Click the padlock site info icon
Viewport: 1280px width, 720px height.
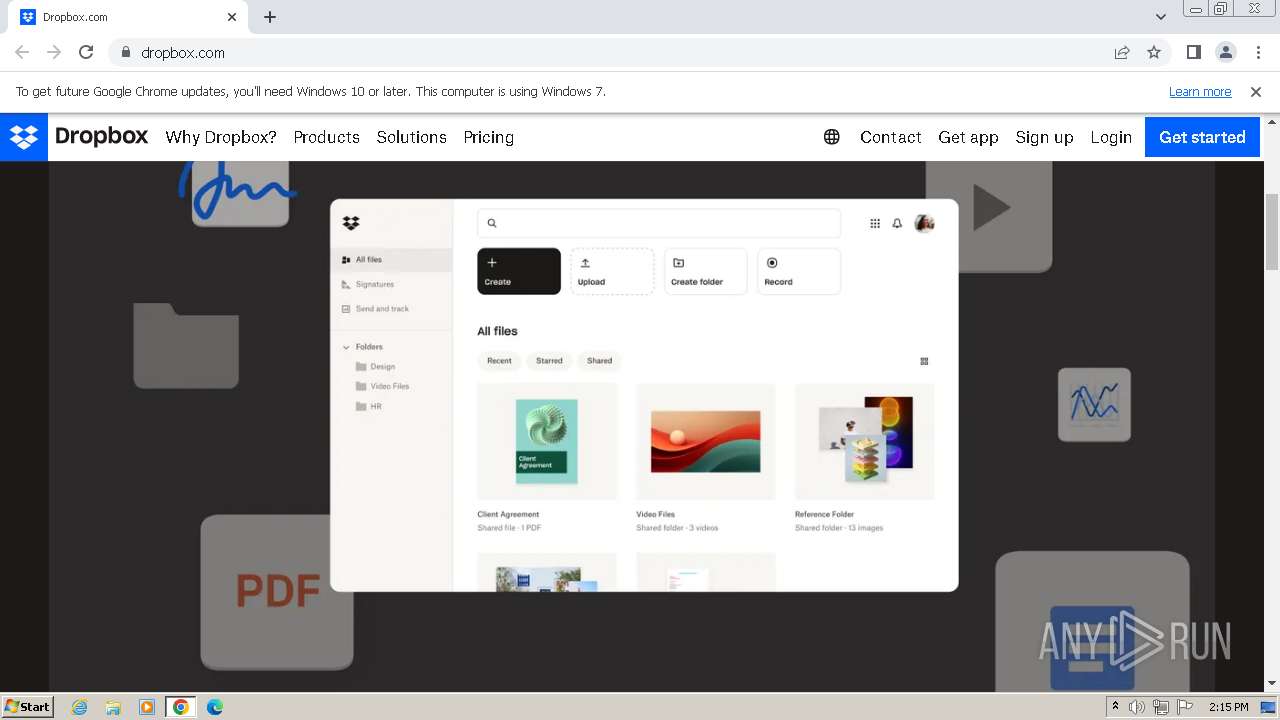point(125,52)
